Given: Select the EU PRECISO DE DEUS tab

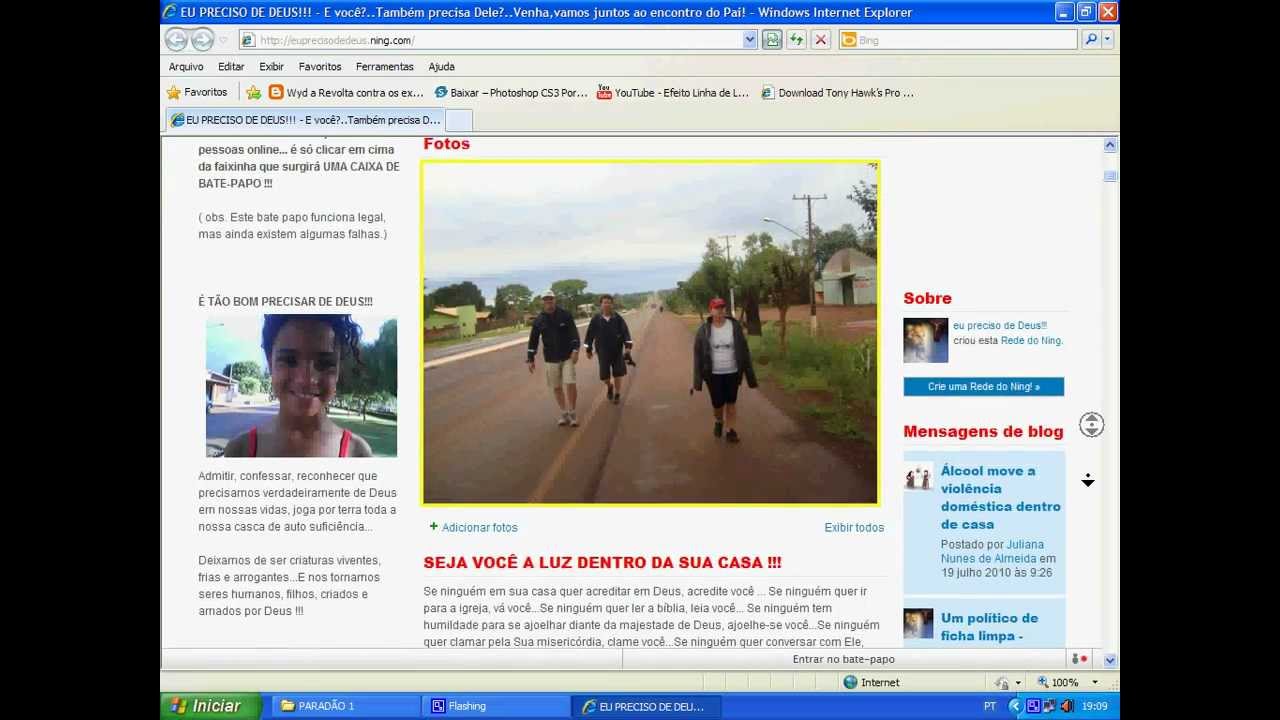Looking at the screenshot, I should click(x=305, y=120).
